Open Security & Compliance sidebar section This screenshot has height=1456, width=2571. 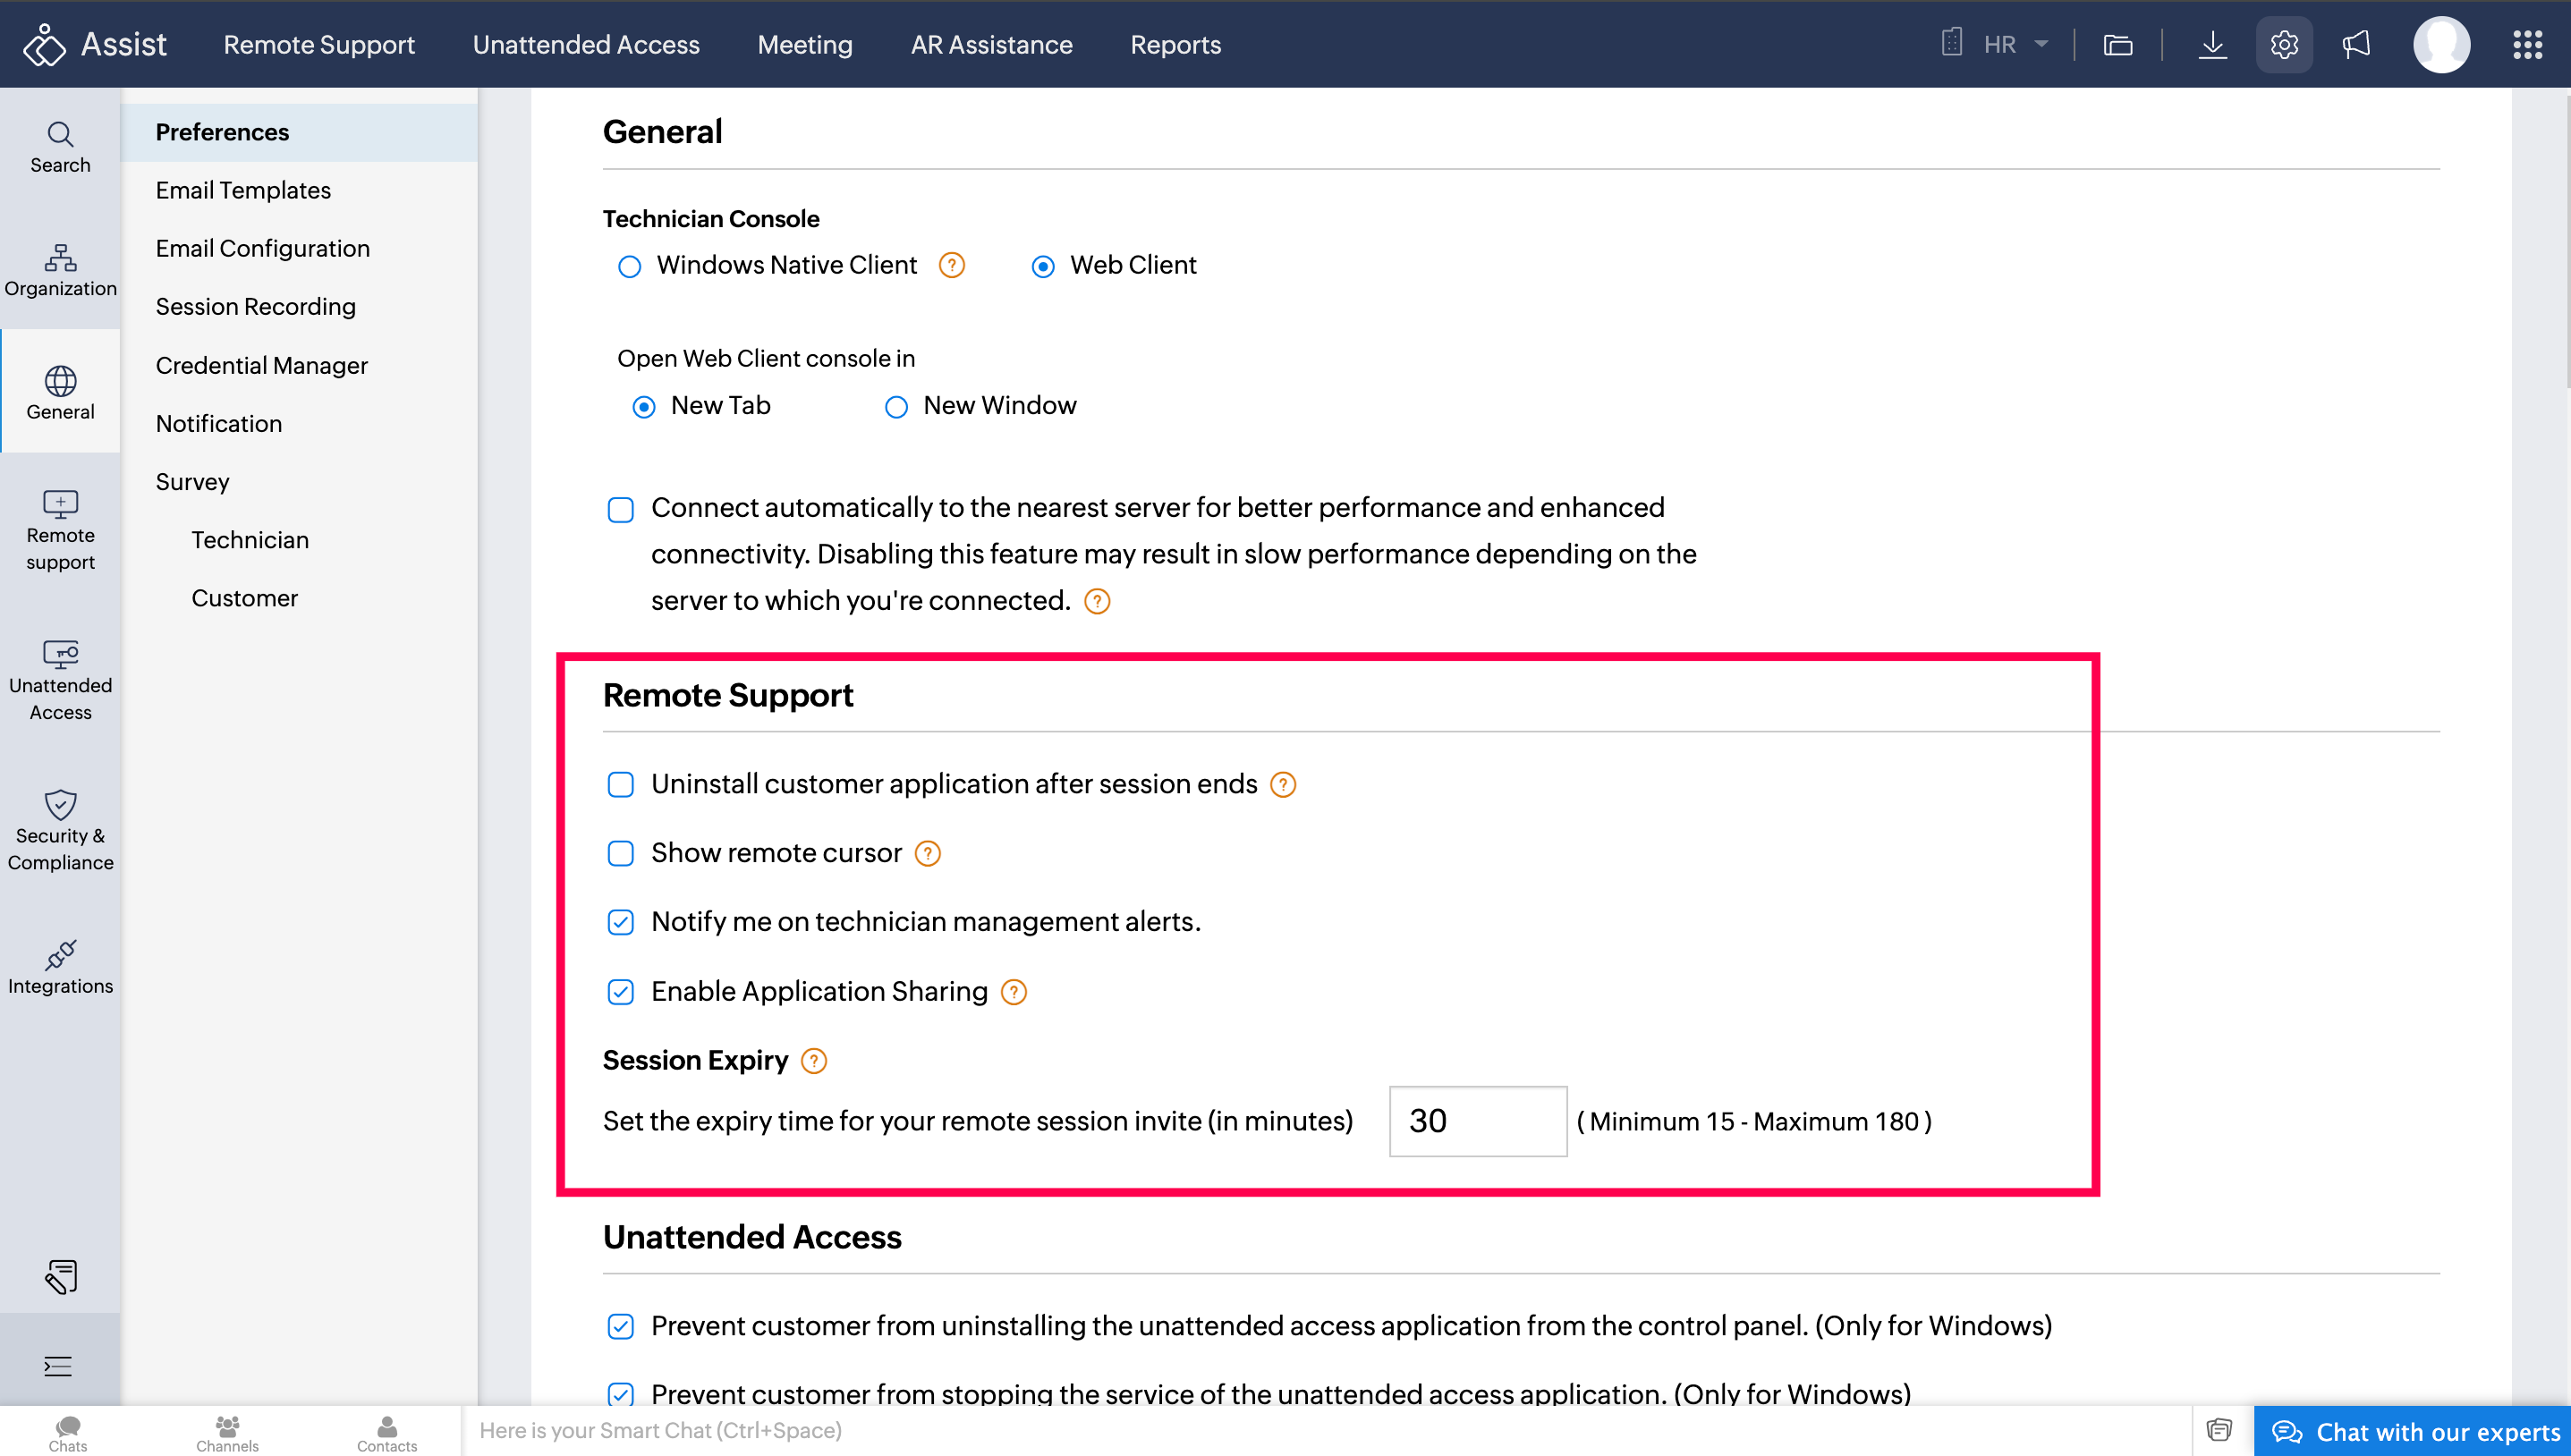coord(60,830)
